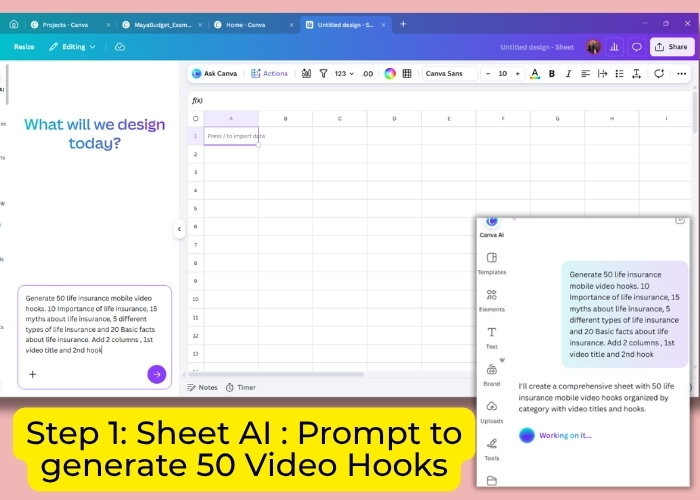Image resolution: width=700 pixels, height=500 pixels.
Task: Click Canva AI icon in inset sidebar
Action: click(492, 227)
